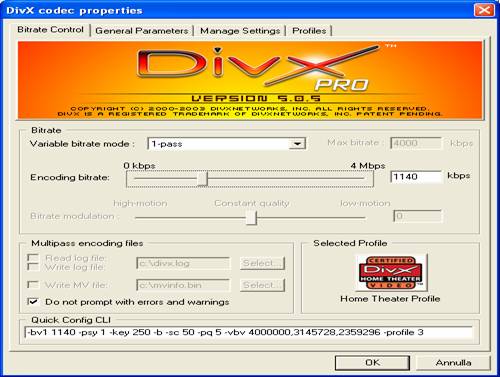Click the '4 Mbps' slider maximum label

pyautogui.click(x=368, y=166)
